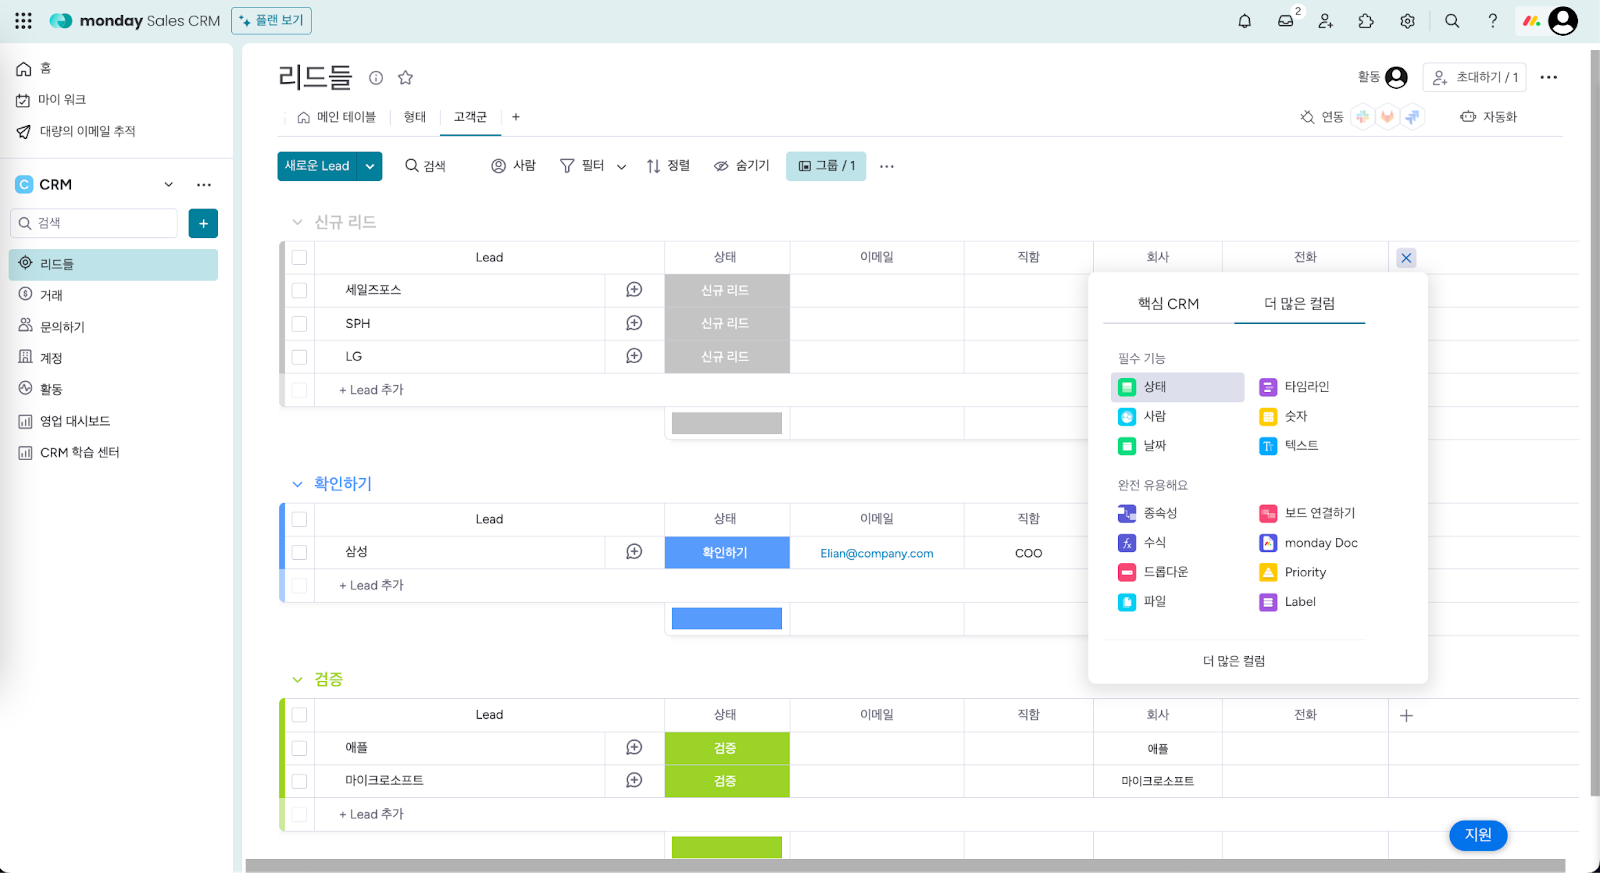Click the 새로운 Lead button

[318, 166]
